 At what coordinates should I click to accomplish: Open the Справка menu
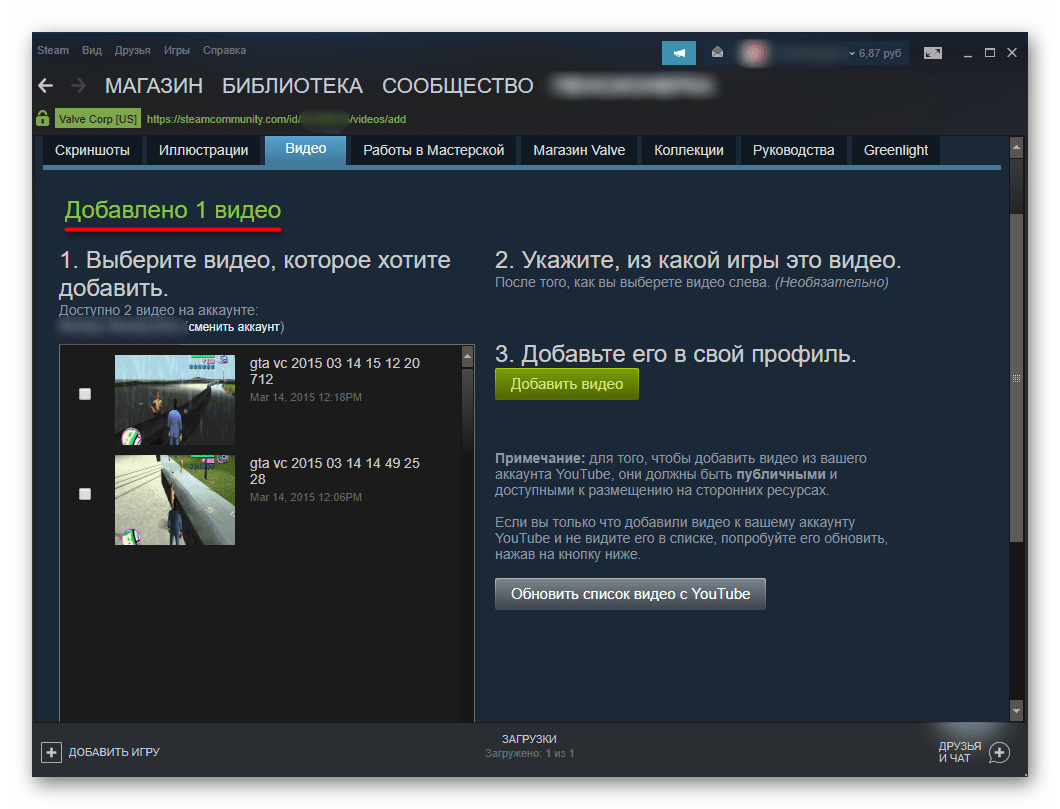(x=224, y=50)
